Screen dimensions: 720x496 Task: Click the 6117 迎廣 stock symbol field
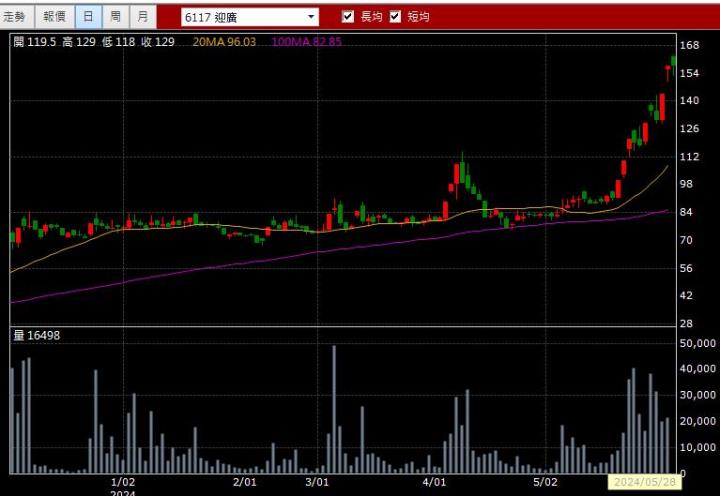click(x=242, y=17)
